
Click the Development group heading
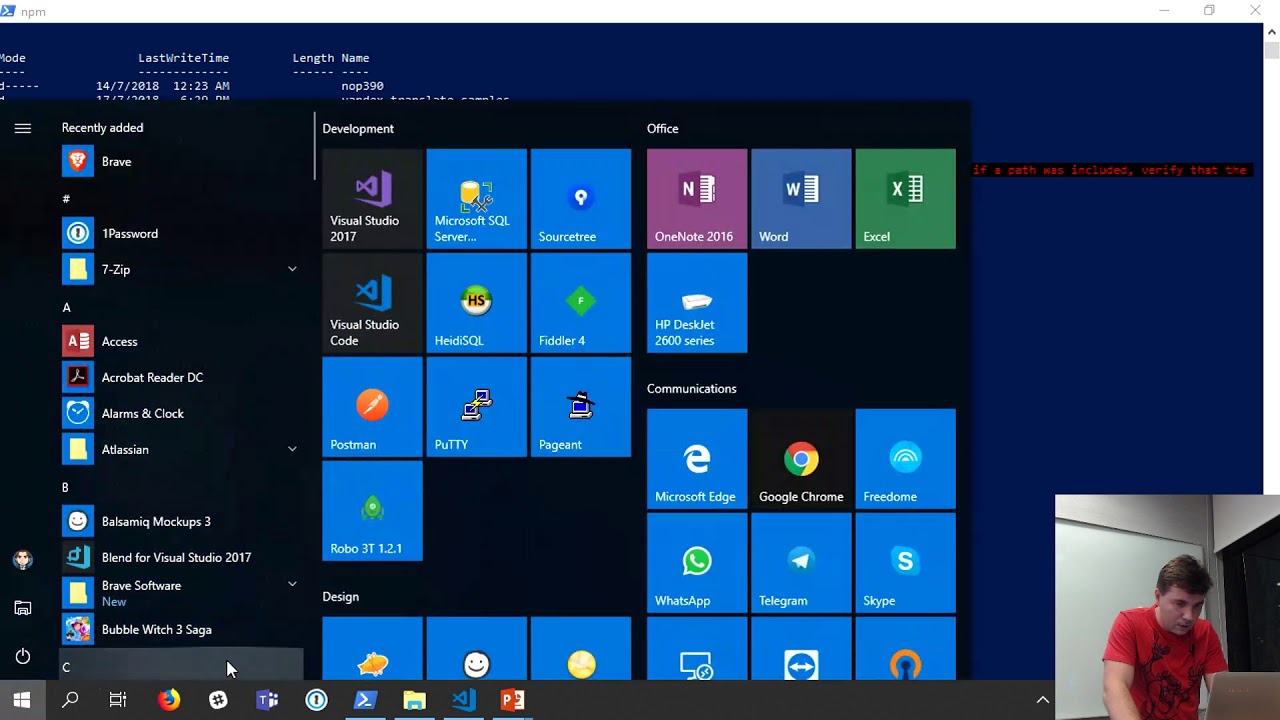tap(358, 128)
